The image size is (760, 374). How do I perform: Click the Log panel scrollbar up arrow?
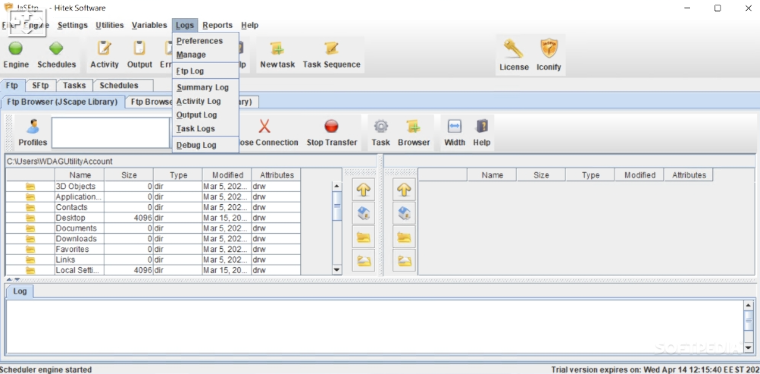(748, 305)
